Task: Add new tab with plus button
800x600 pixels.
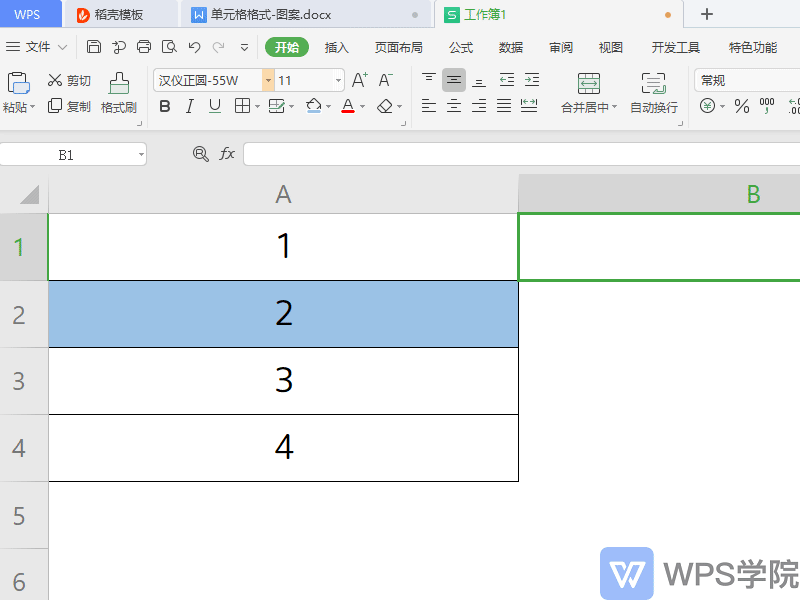Action: 707,14
